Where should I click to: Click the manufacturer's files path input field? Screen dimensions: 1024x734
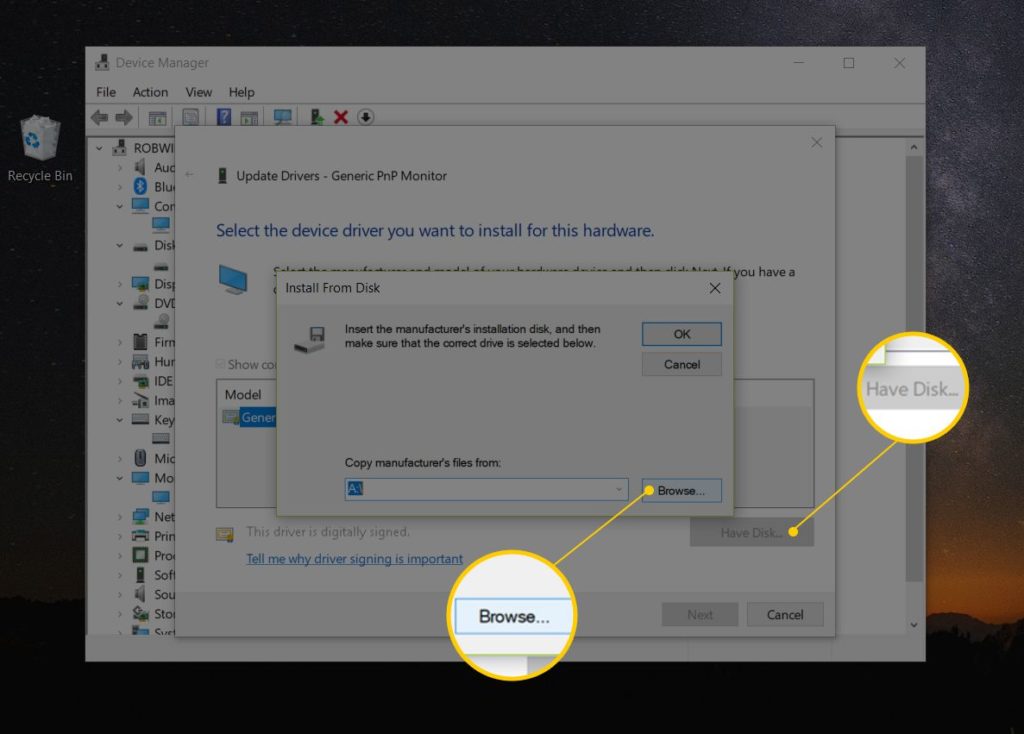point(480,490)
